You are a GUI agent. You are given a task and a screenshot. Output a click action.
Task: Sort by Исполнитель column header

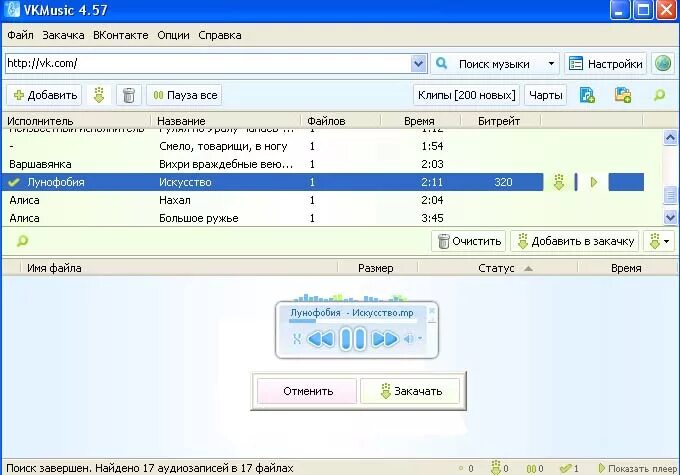click(x=77, y=121)
